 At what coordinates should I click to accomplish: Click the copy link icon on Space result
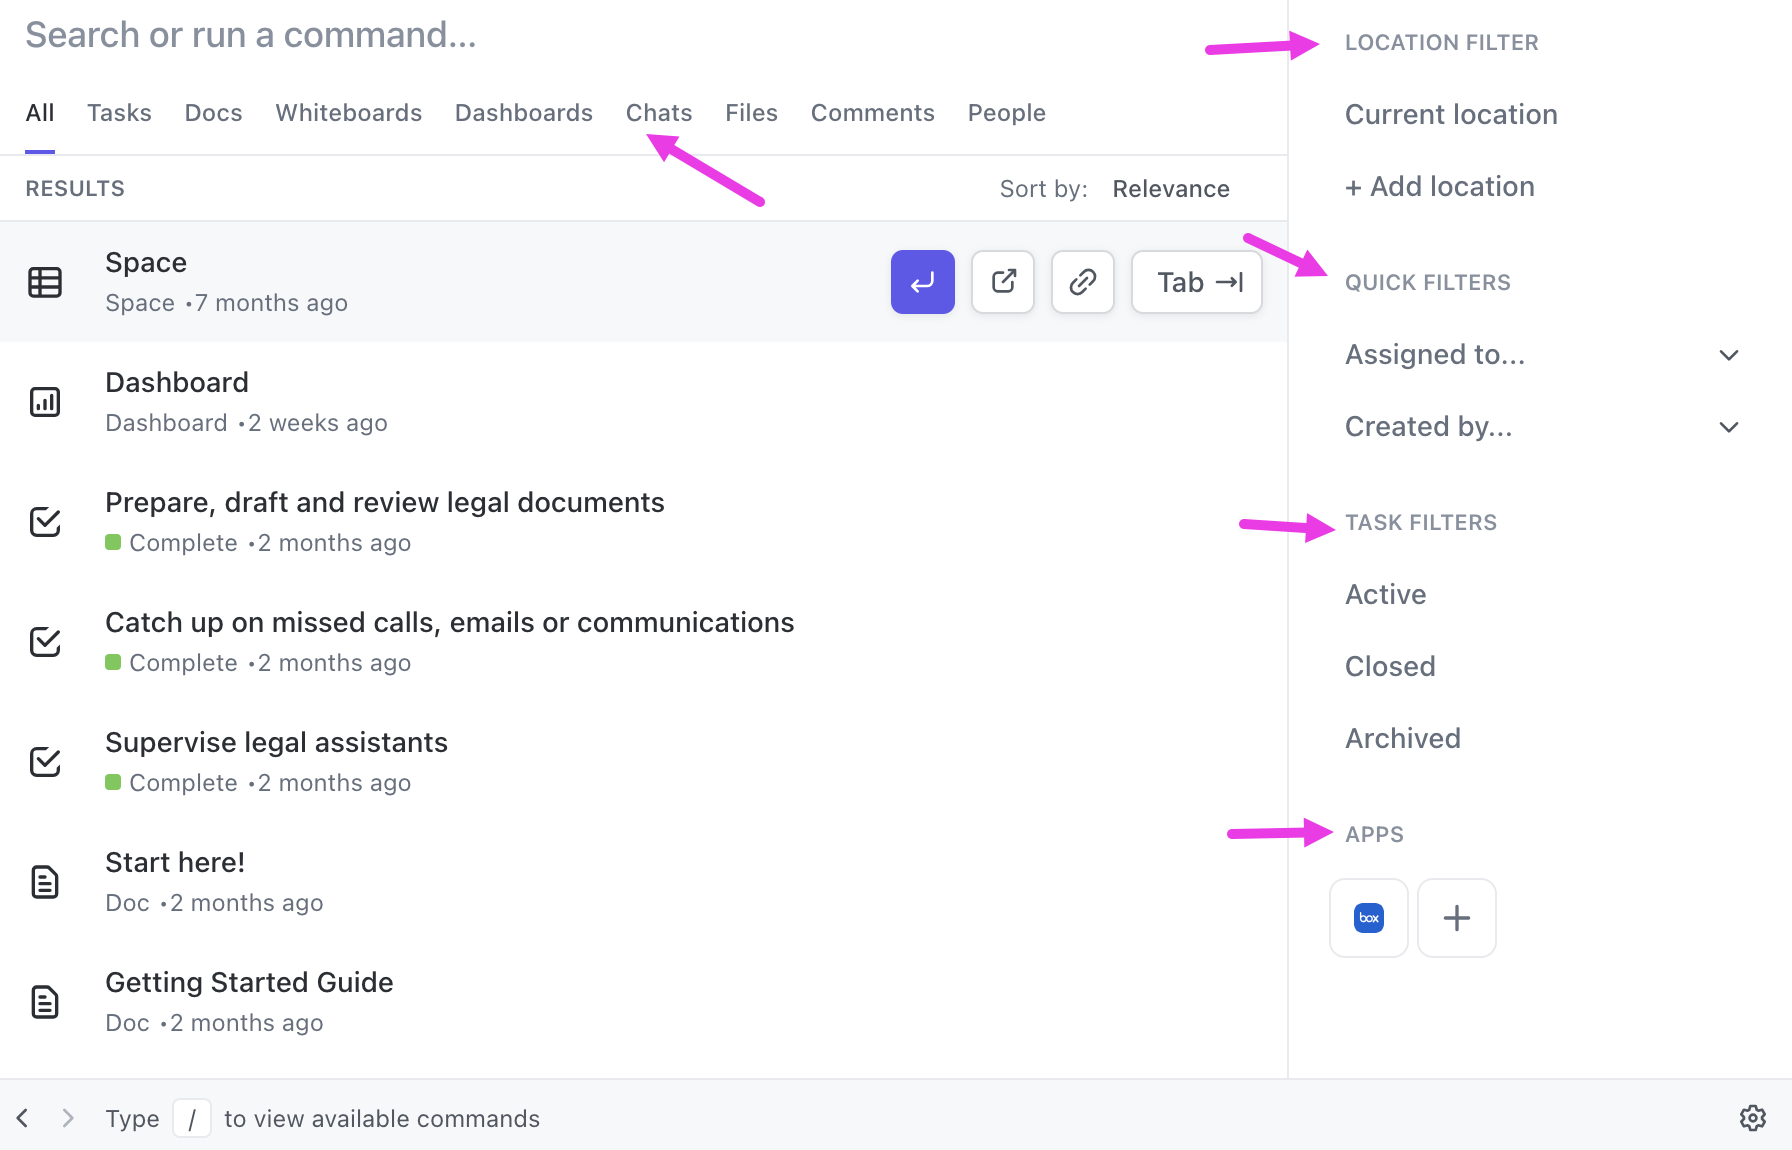point(1082,282)
